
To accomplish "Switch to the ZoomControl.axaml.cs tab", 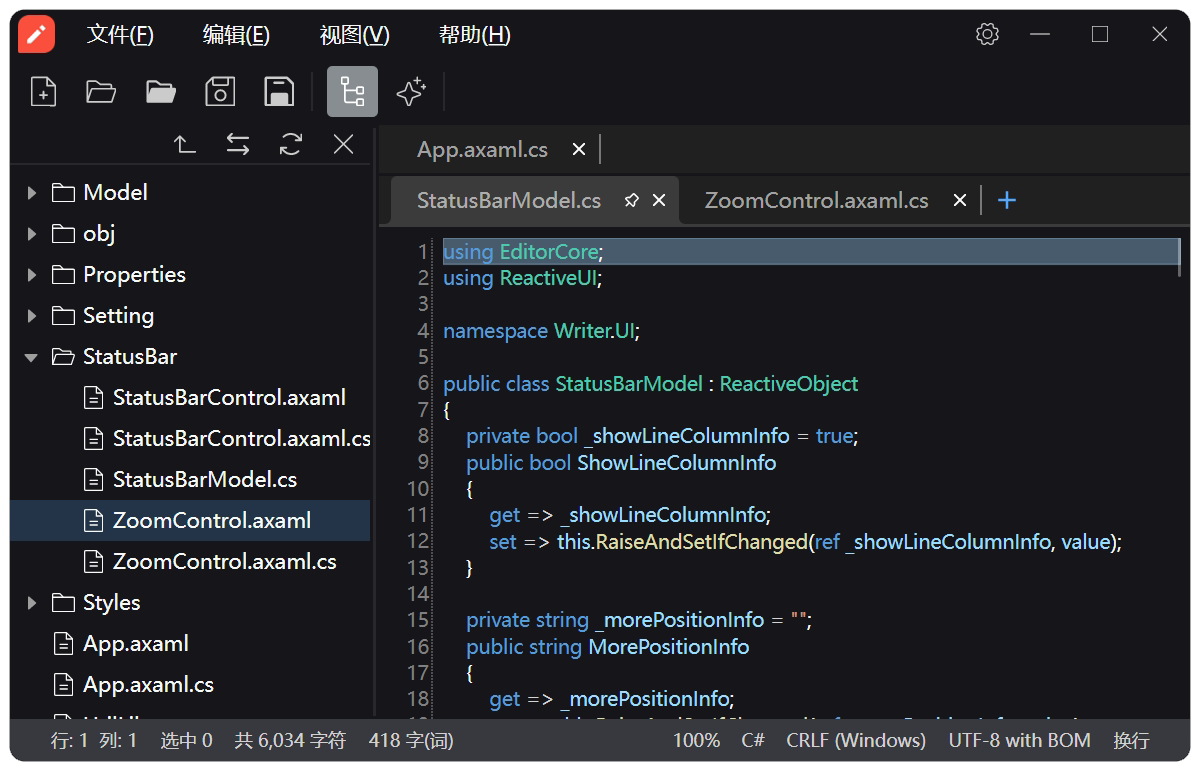I will pyautogui.click(x=816, y=200).
